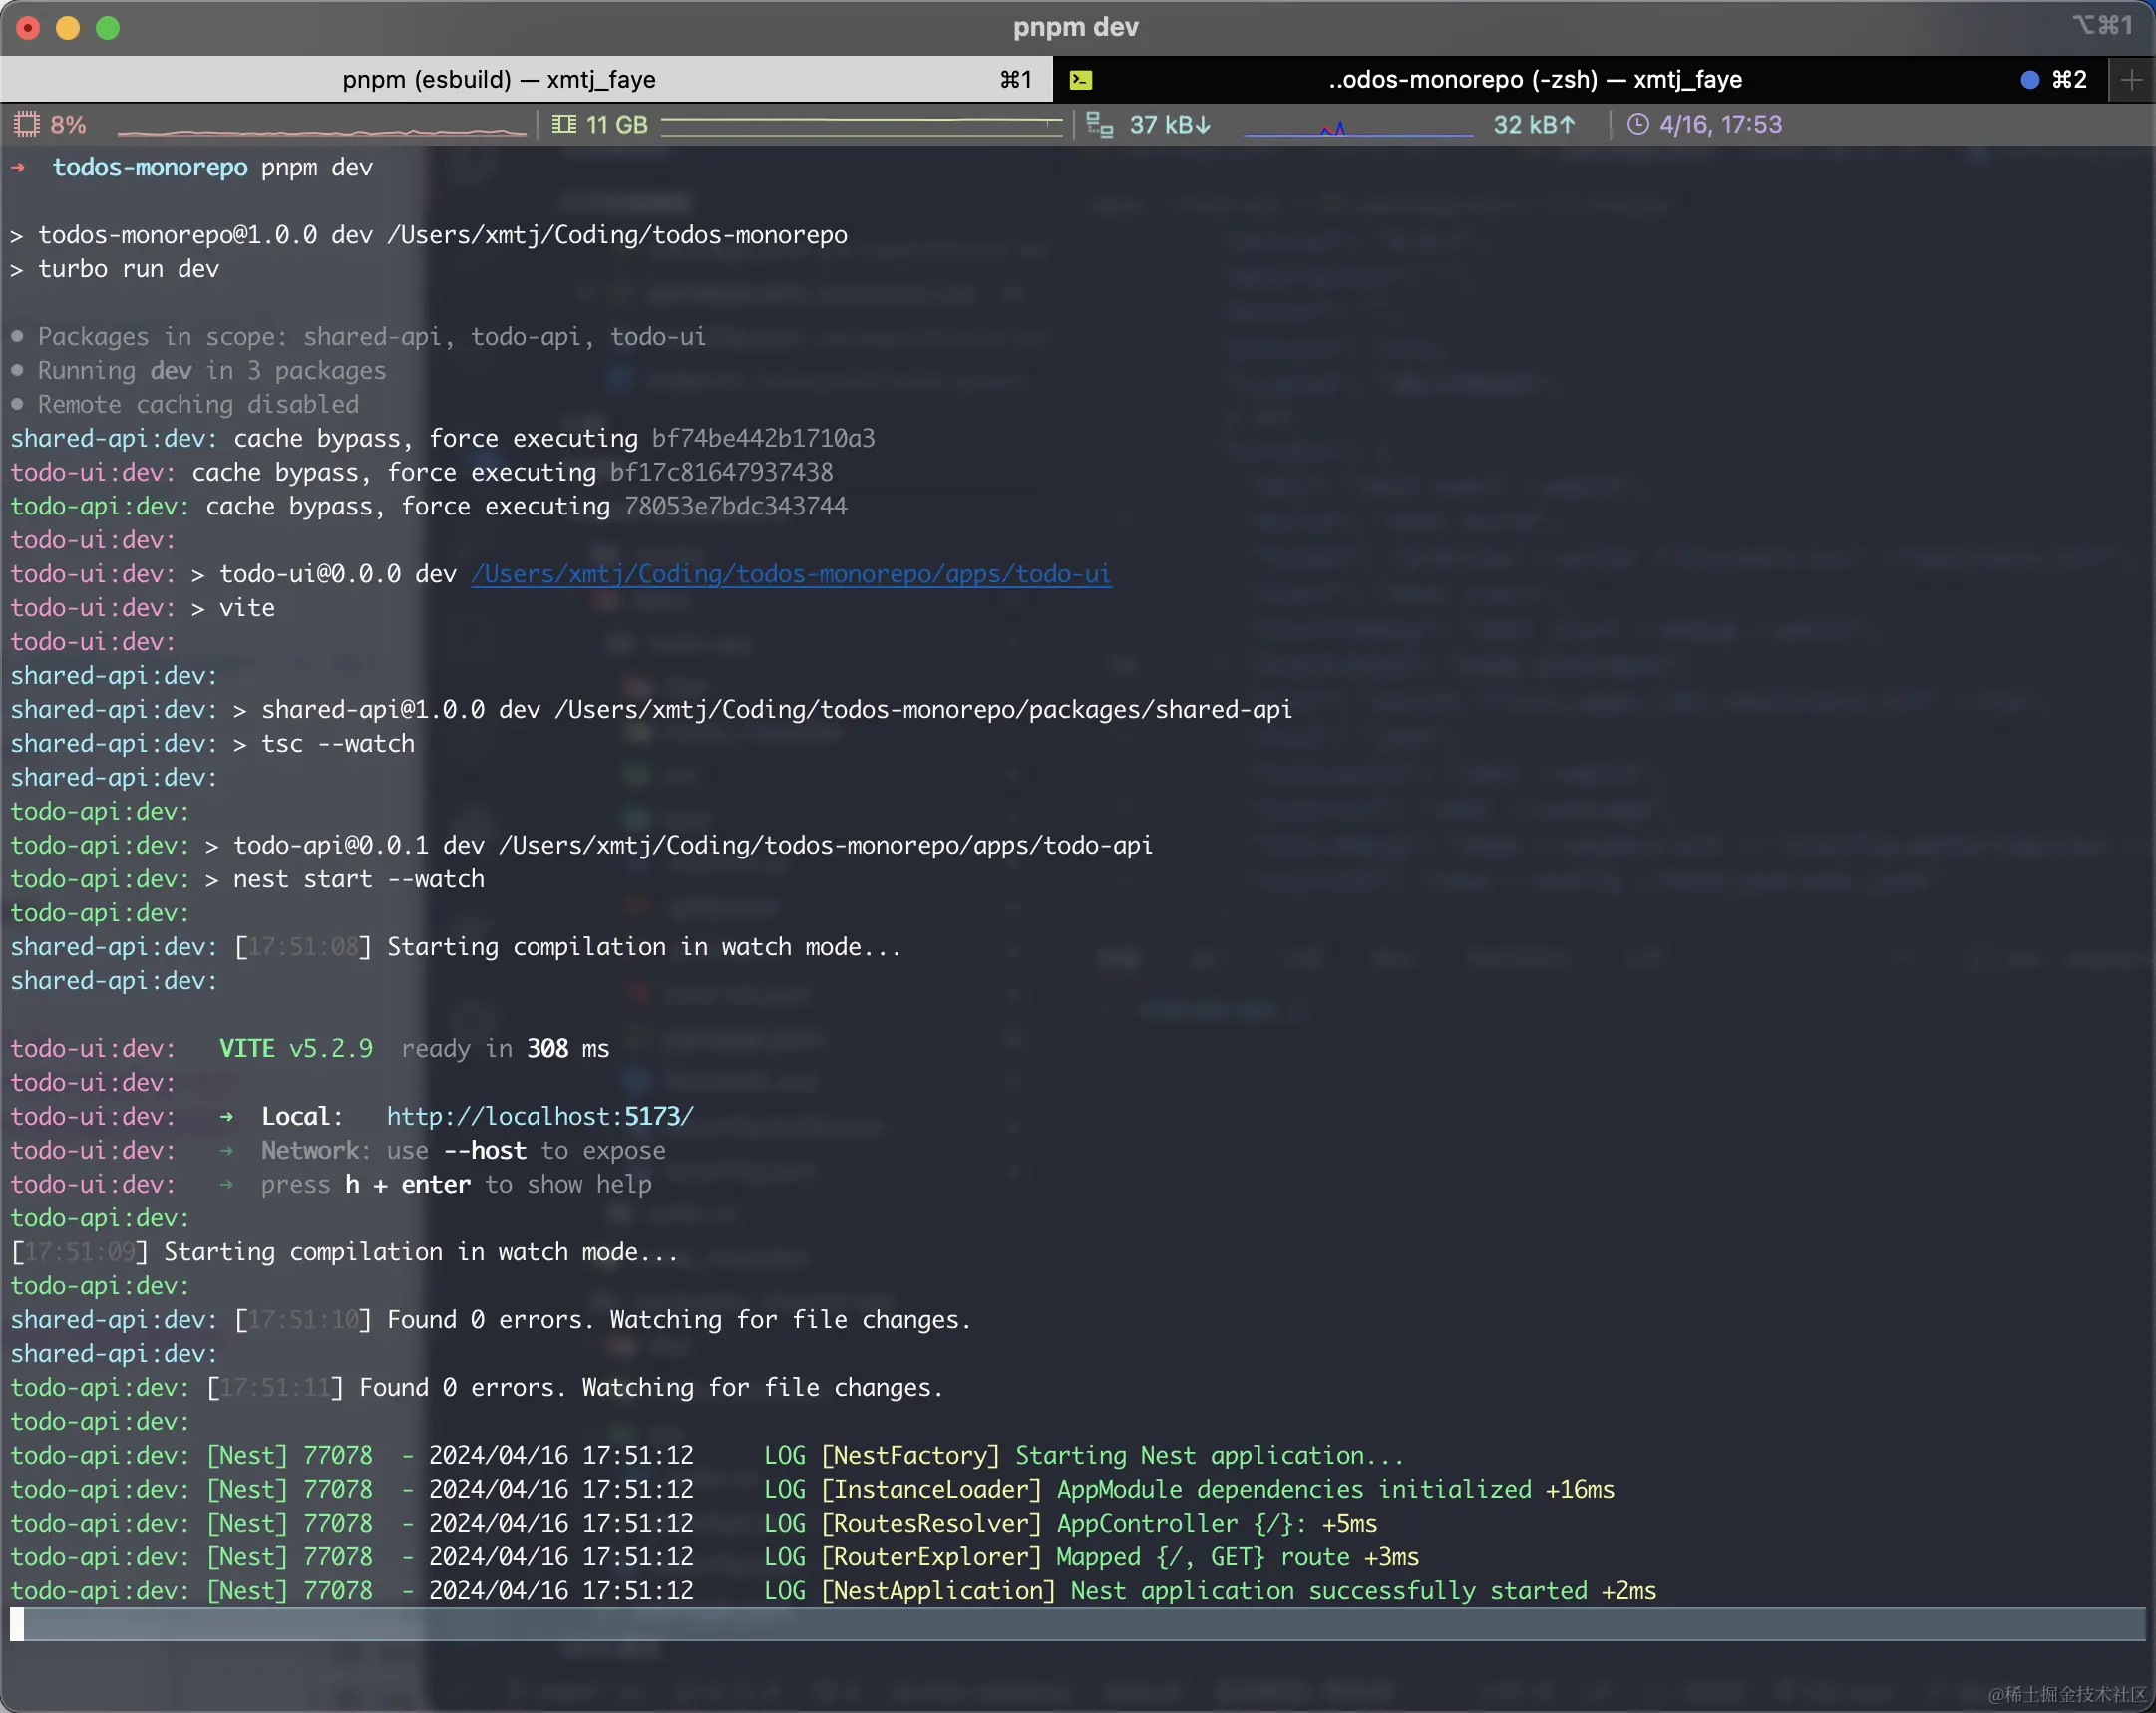Click the CPU chip icon in status bar
The image size is (2156, 1713).
[x=26, y=124]
